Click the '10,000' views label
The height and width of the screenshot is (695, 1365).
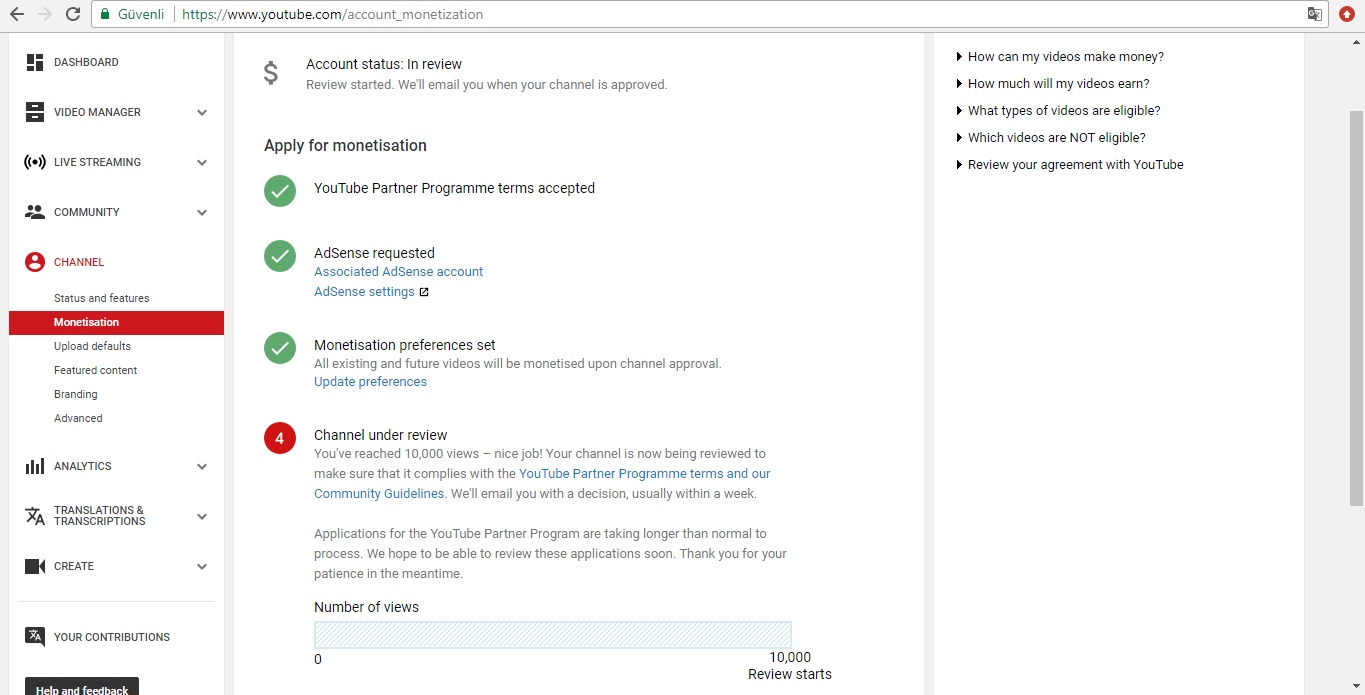click(790, 658)
